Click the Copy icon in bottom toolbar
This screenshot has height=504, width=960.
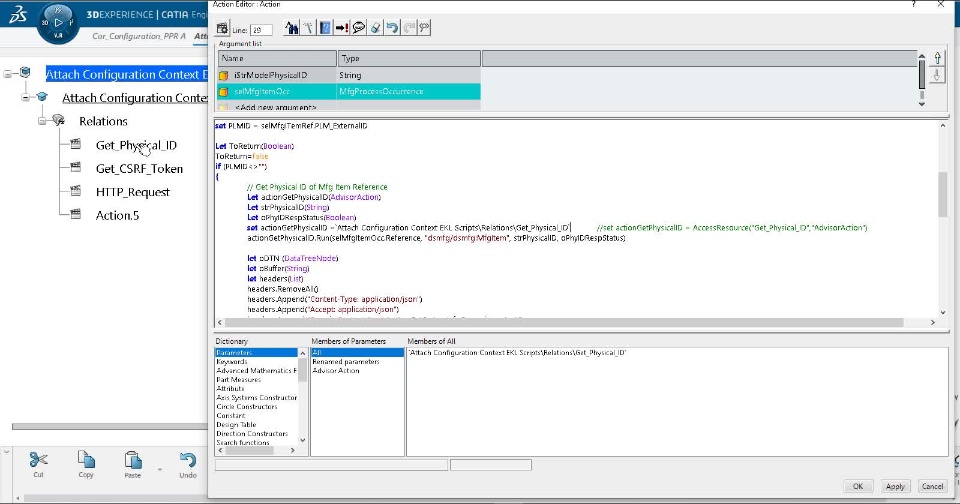[86, 460]
